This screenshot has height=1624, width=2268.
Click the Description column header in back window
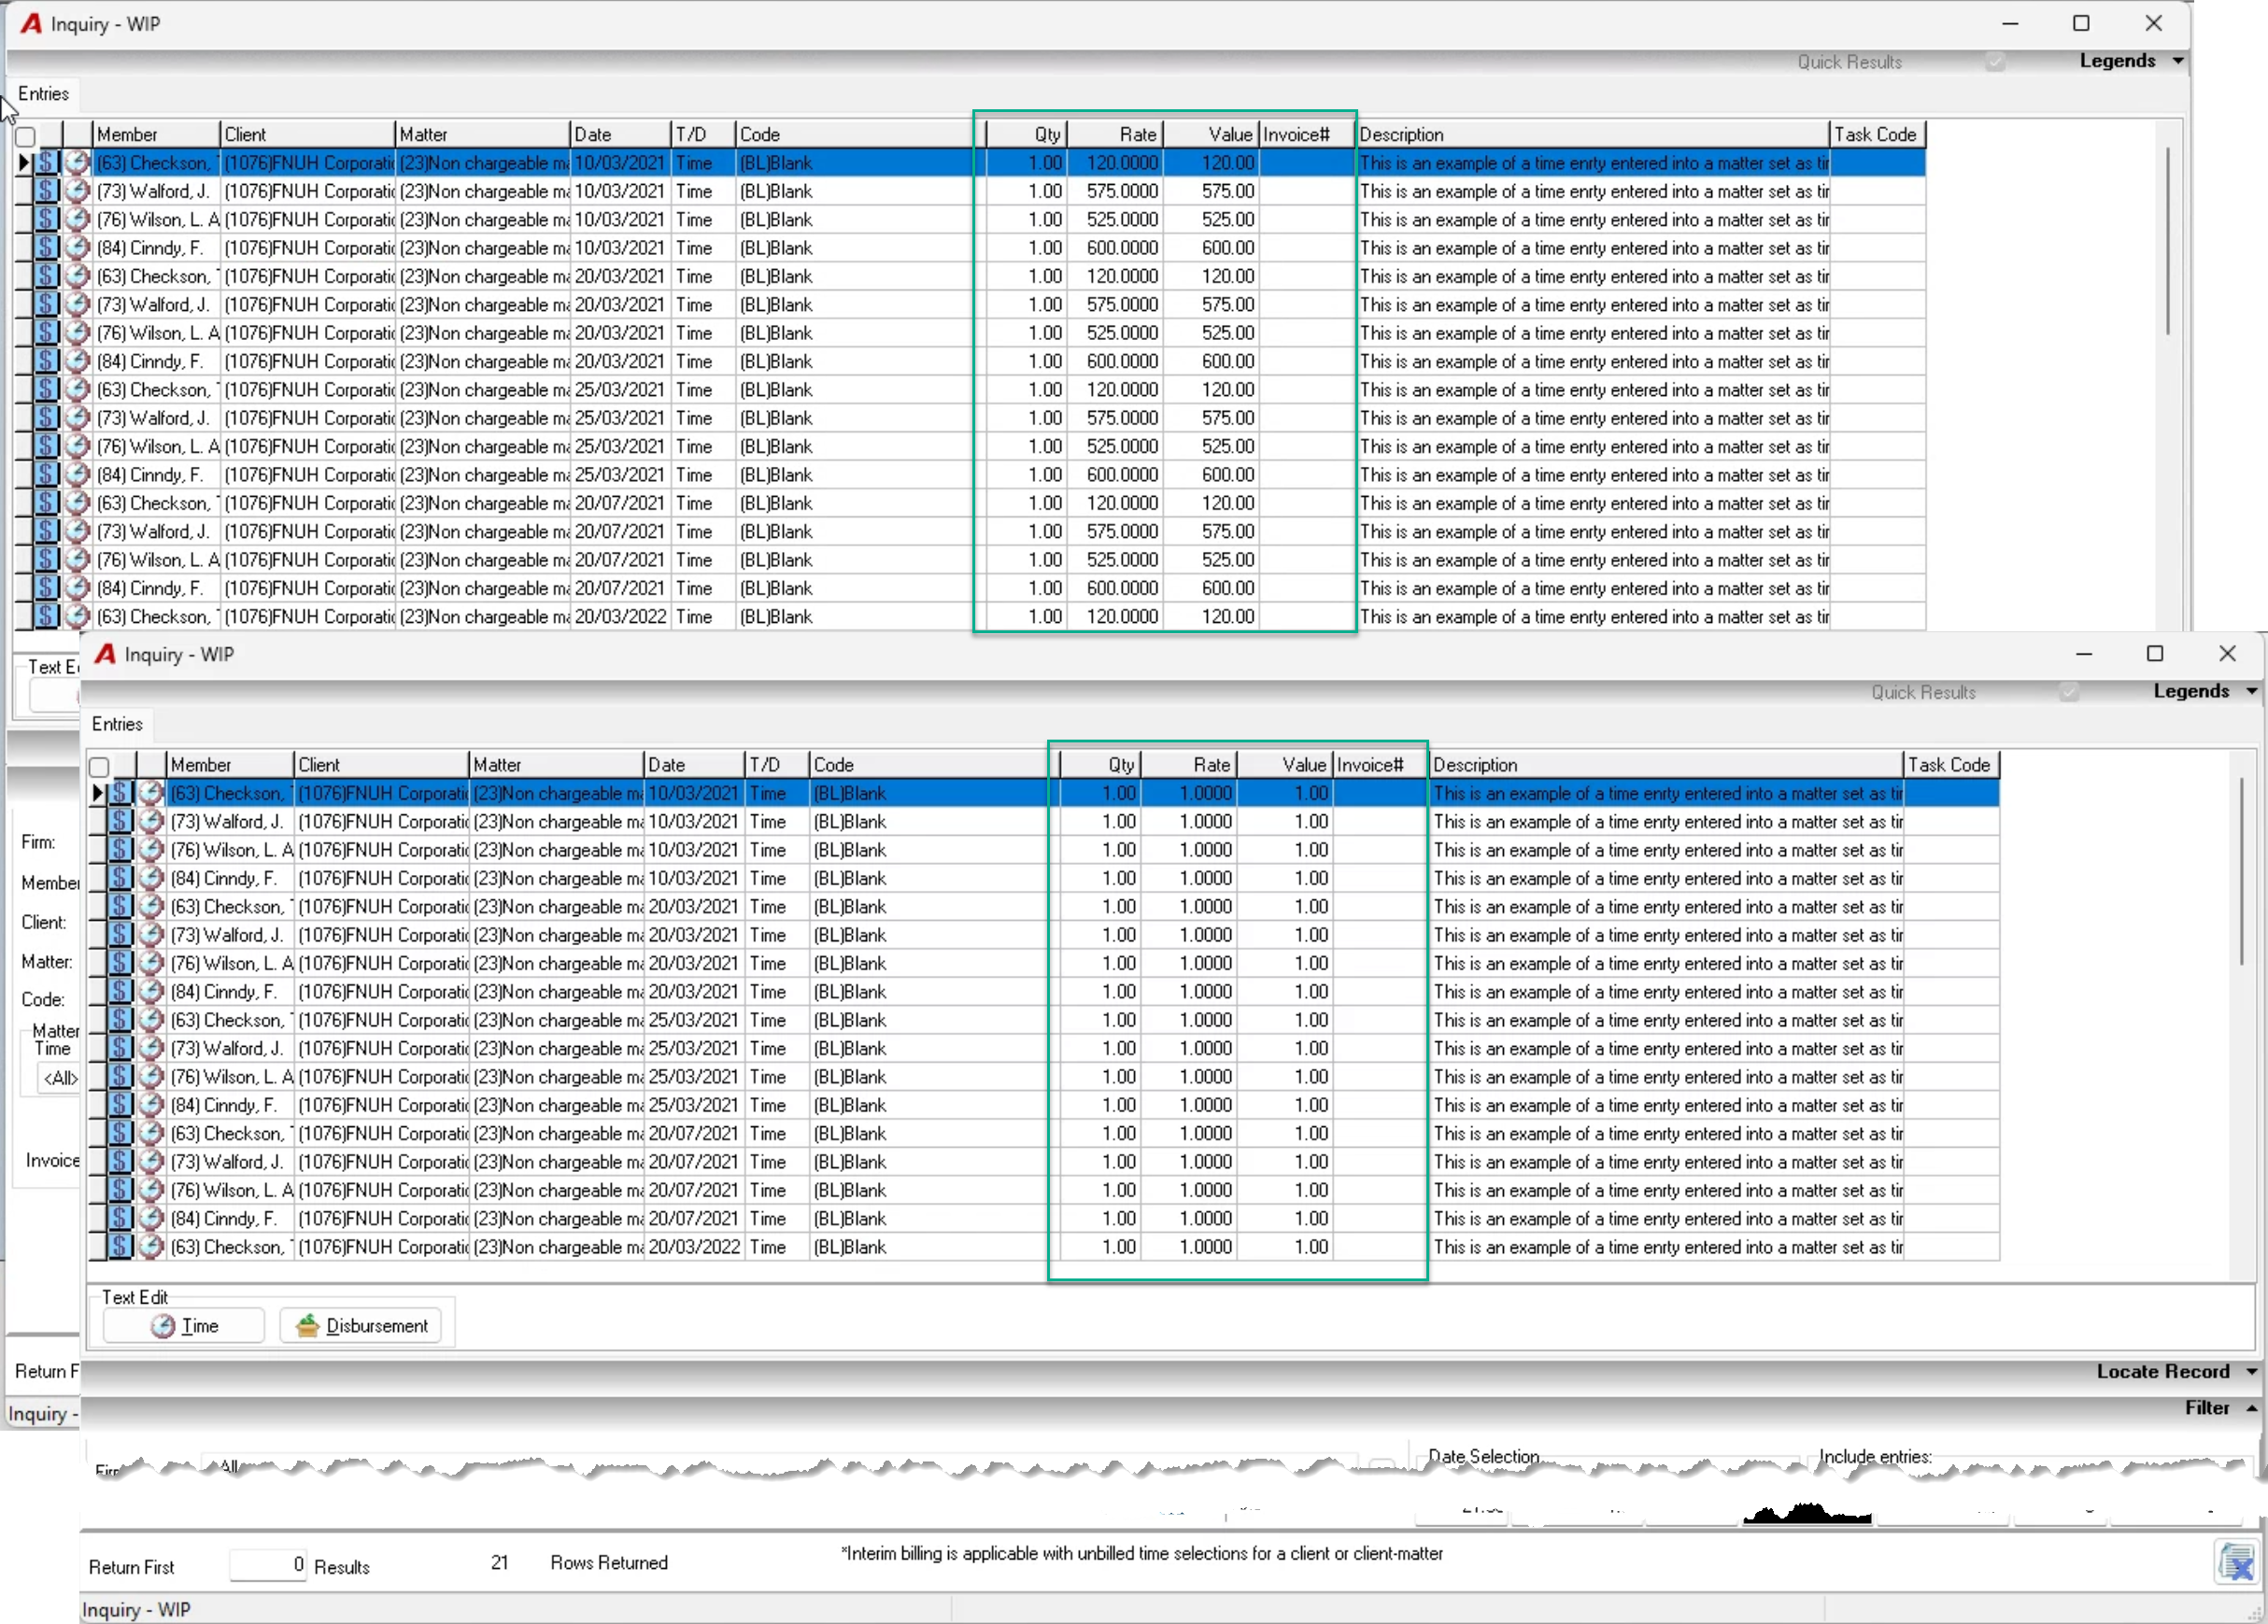pos(1592,135)
